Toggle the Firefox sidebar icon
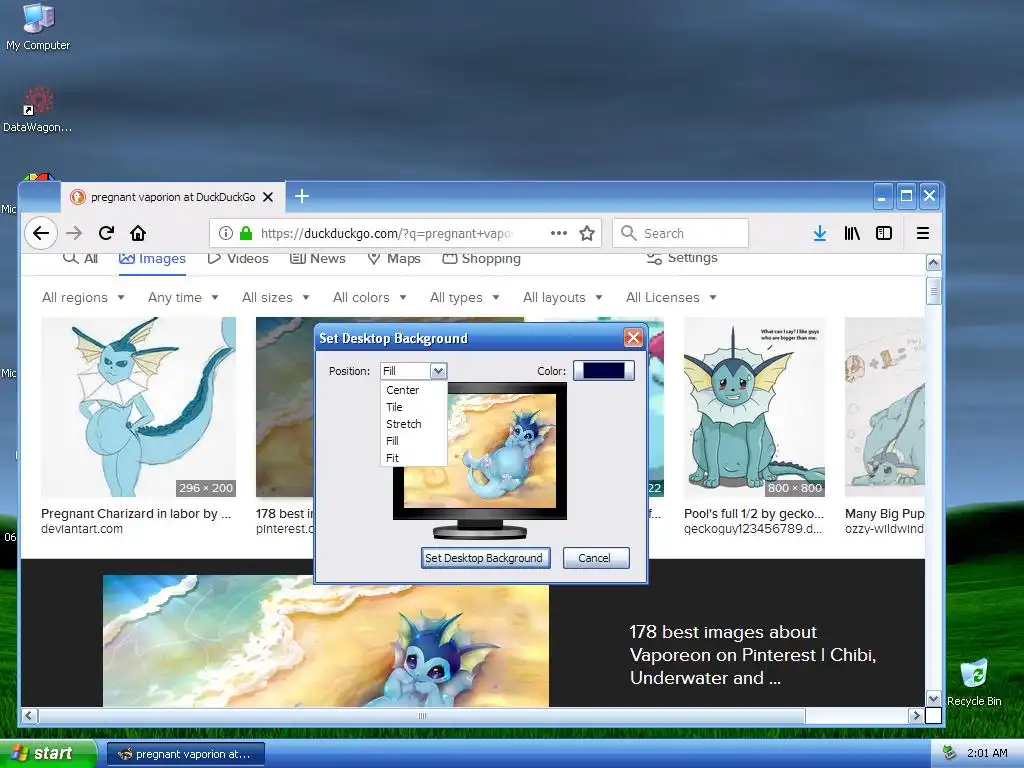Image resolution: width=1024 pixels, height=768 pixels. [884, 233]
